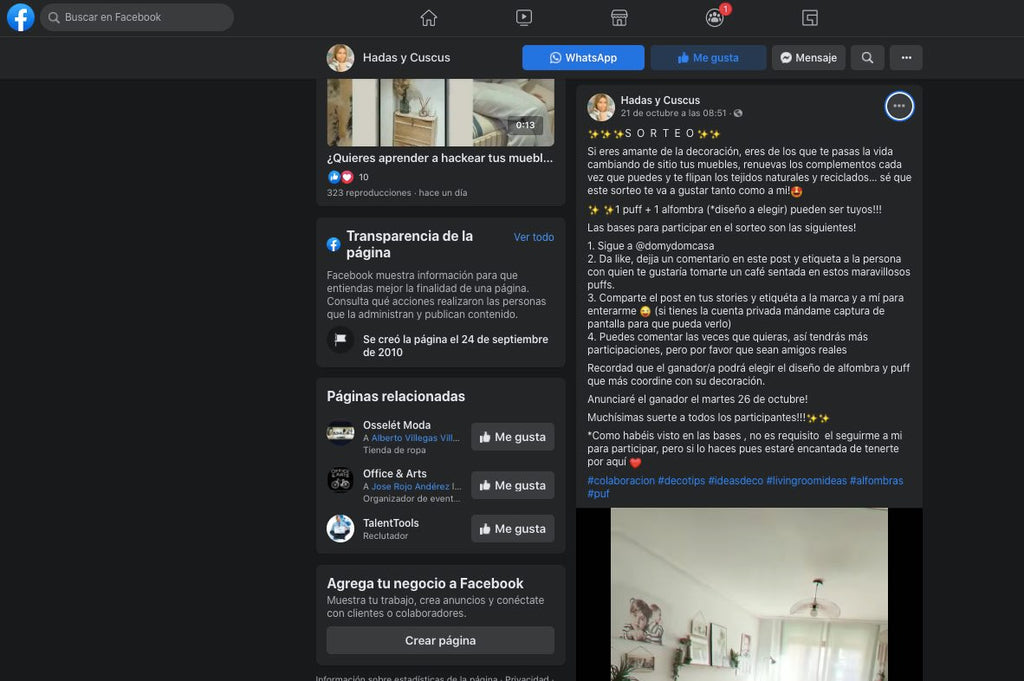Click the Buscar en Facebook search field
This screenshot has width=1024, height=681.
pyautogui.click(x=136, y=17)
